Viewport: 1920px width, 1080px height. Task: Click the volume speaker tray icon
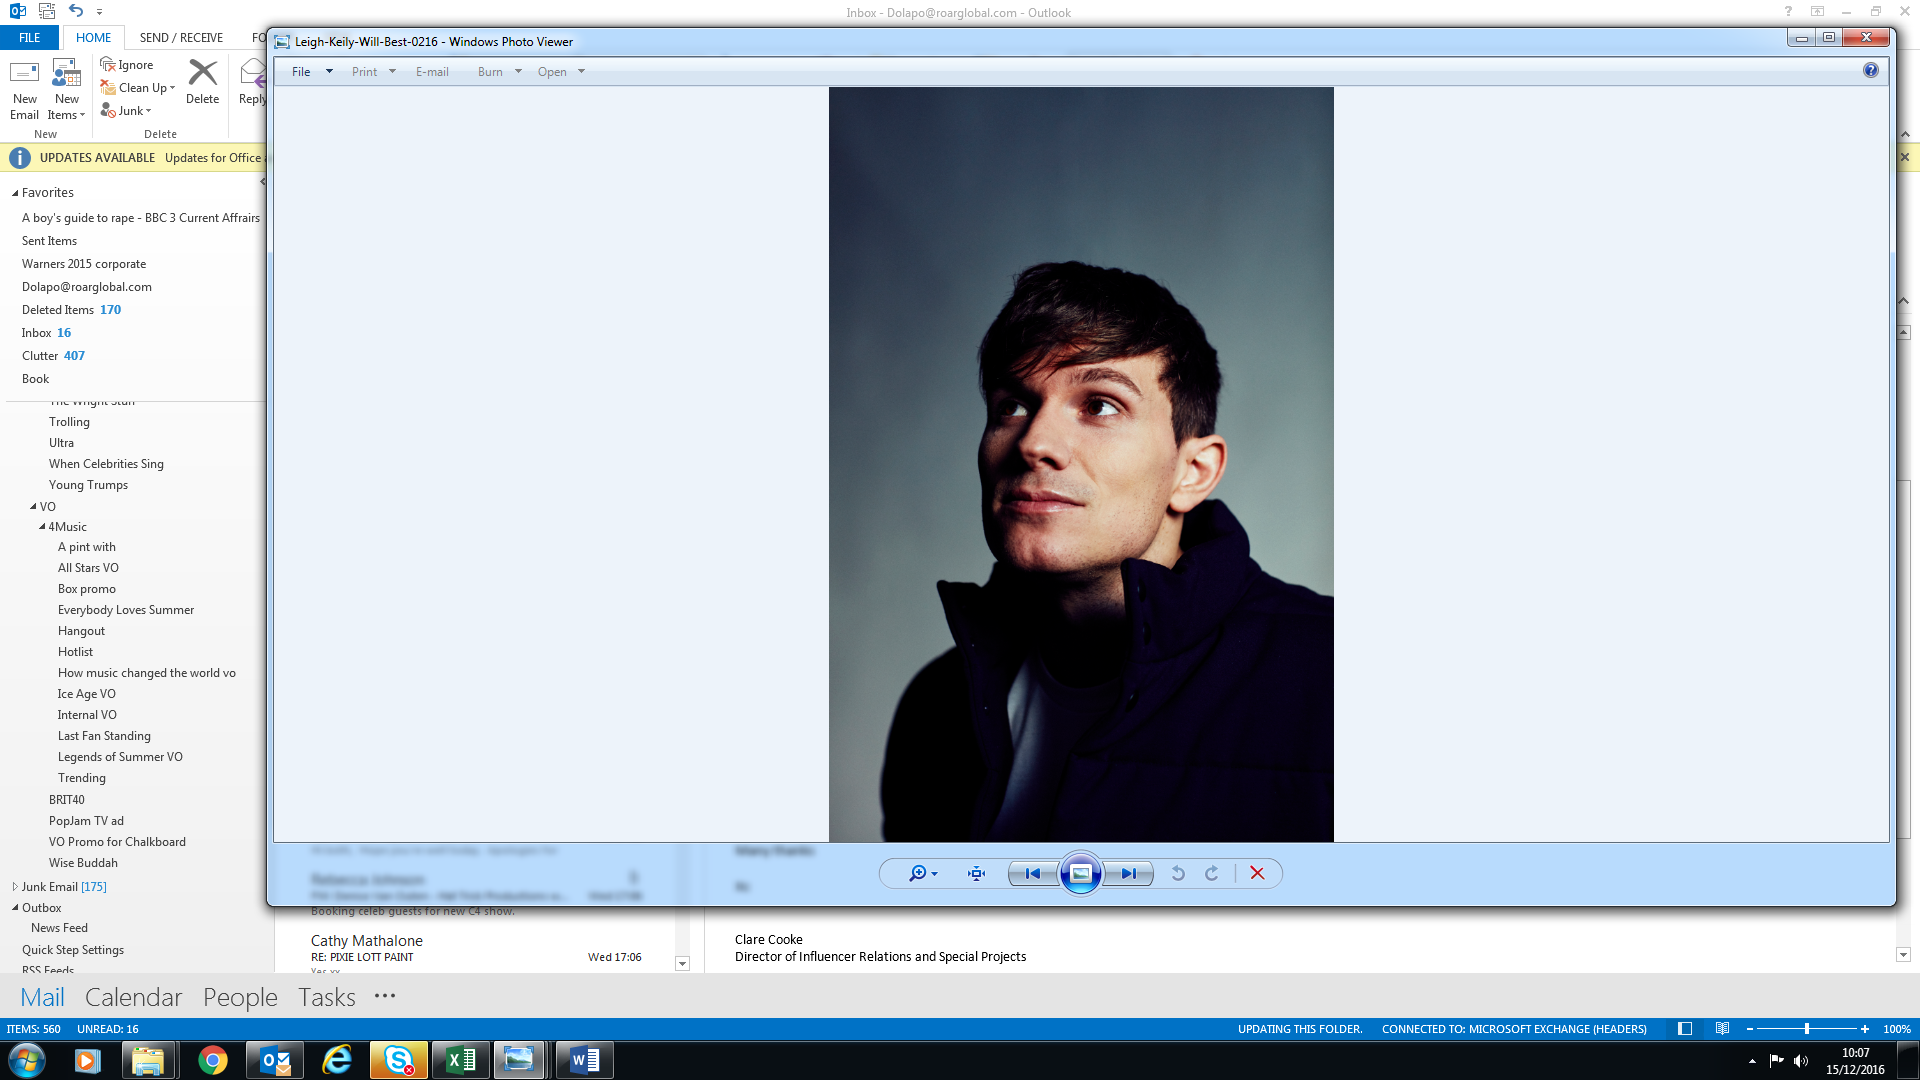point(1800,1061)
